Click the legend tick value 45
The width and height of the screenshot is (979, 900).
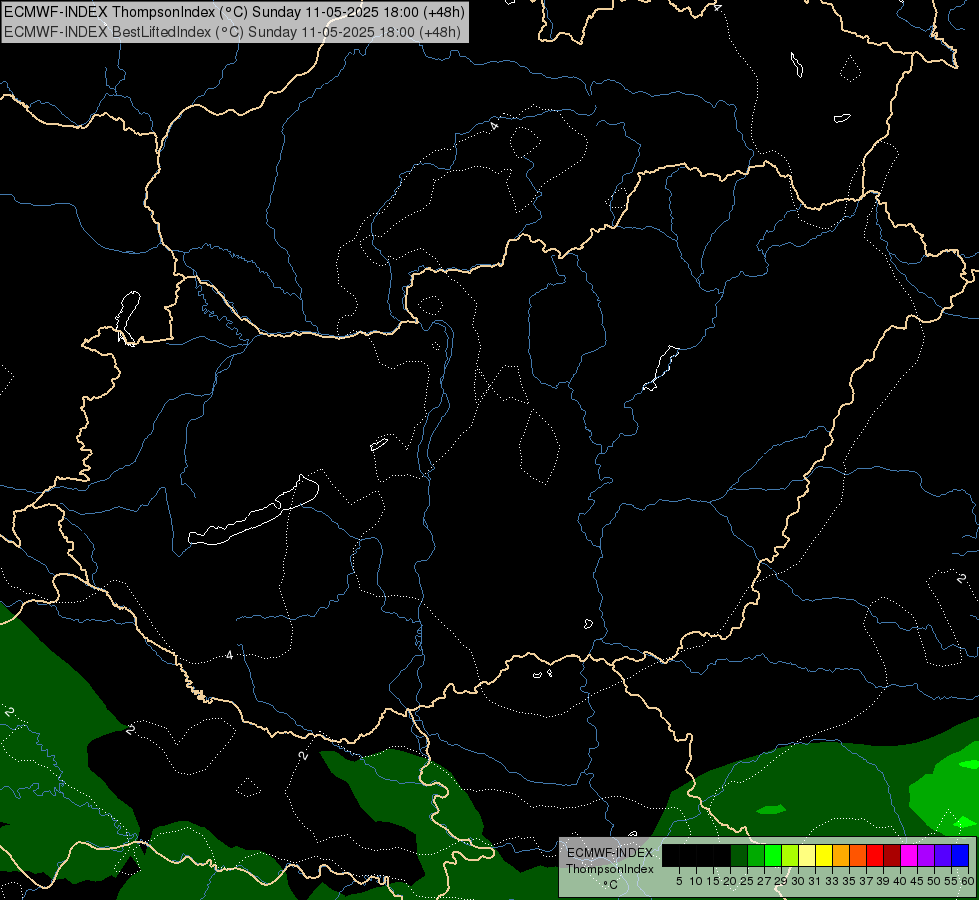coord(917,881)
